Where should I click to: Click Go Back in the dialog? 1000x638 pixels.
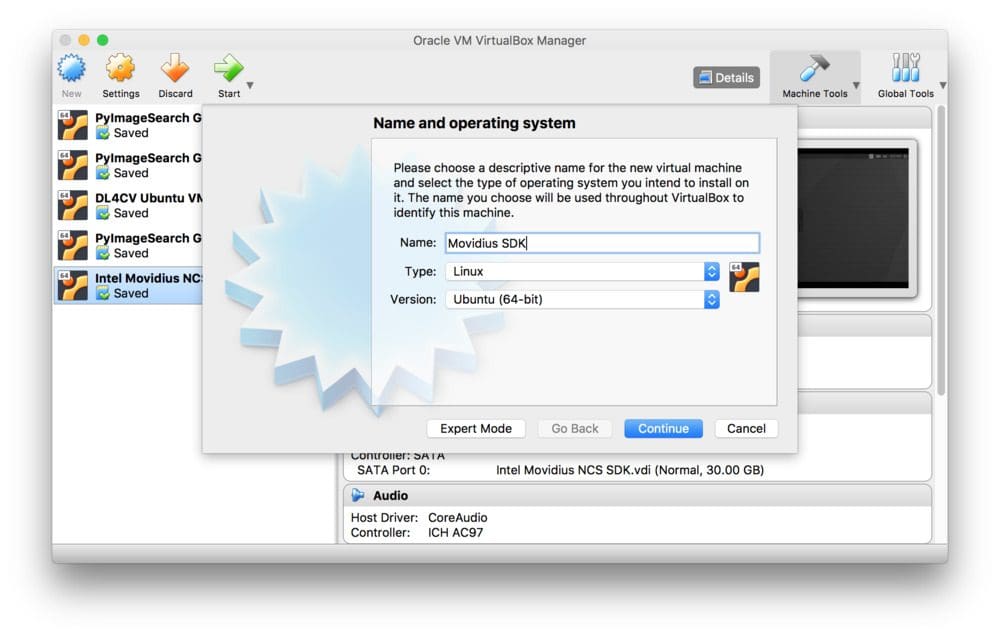tap(574, 428)
